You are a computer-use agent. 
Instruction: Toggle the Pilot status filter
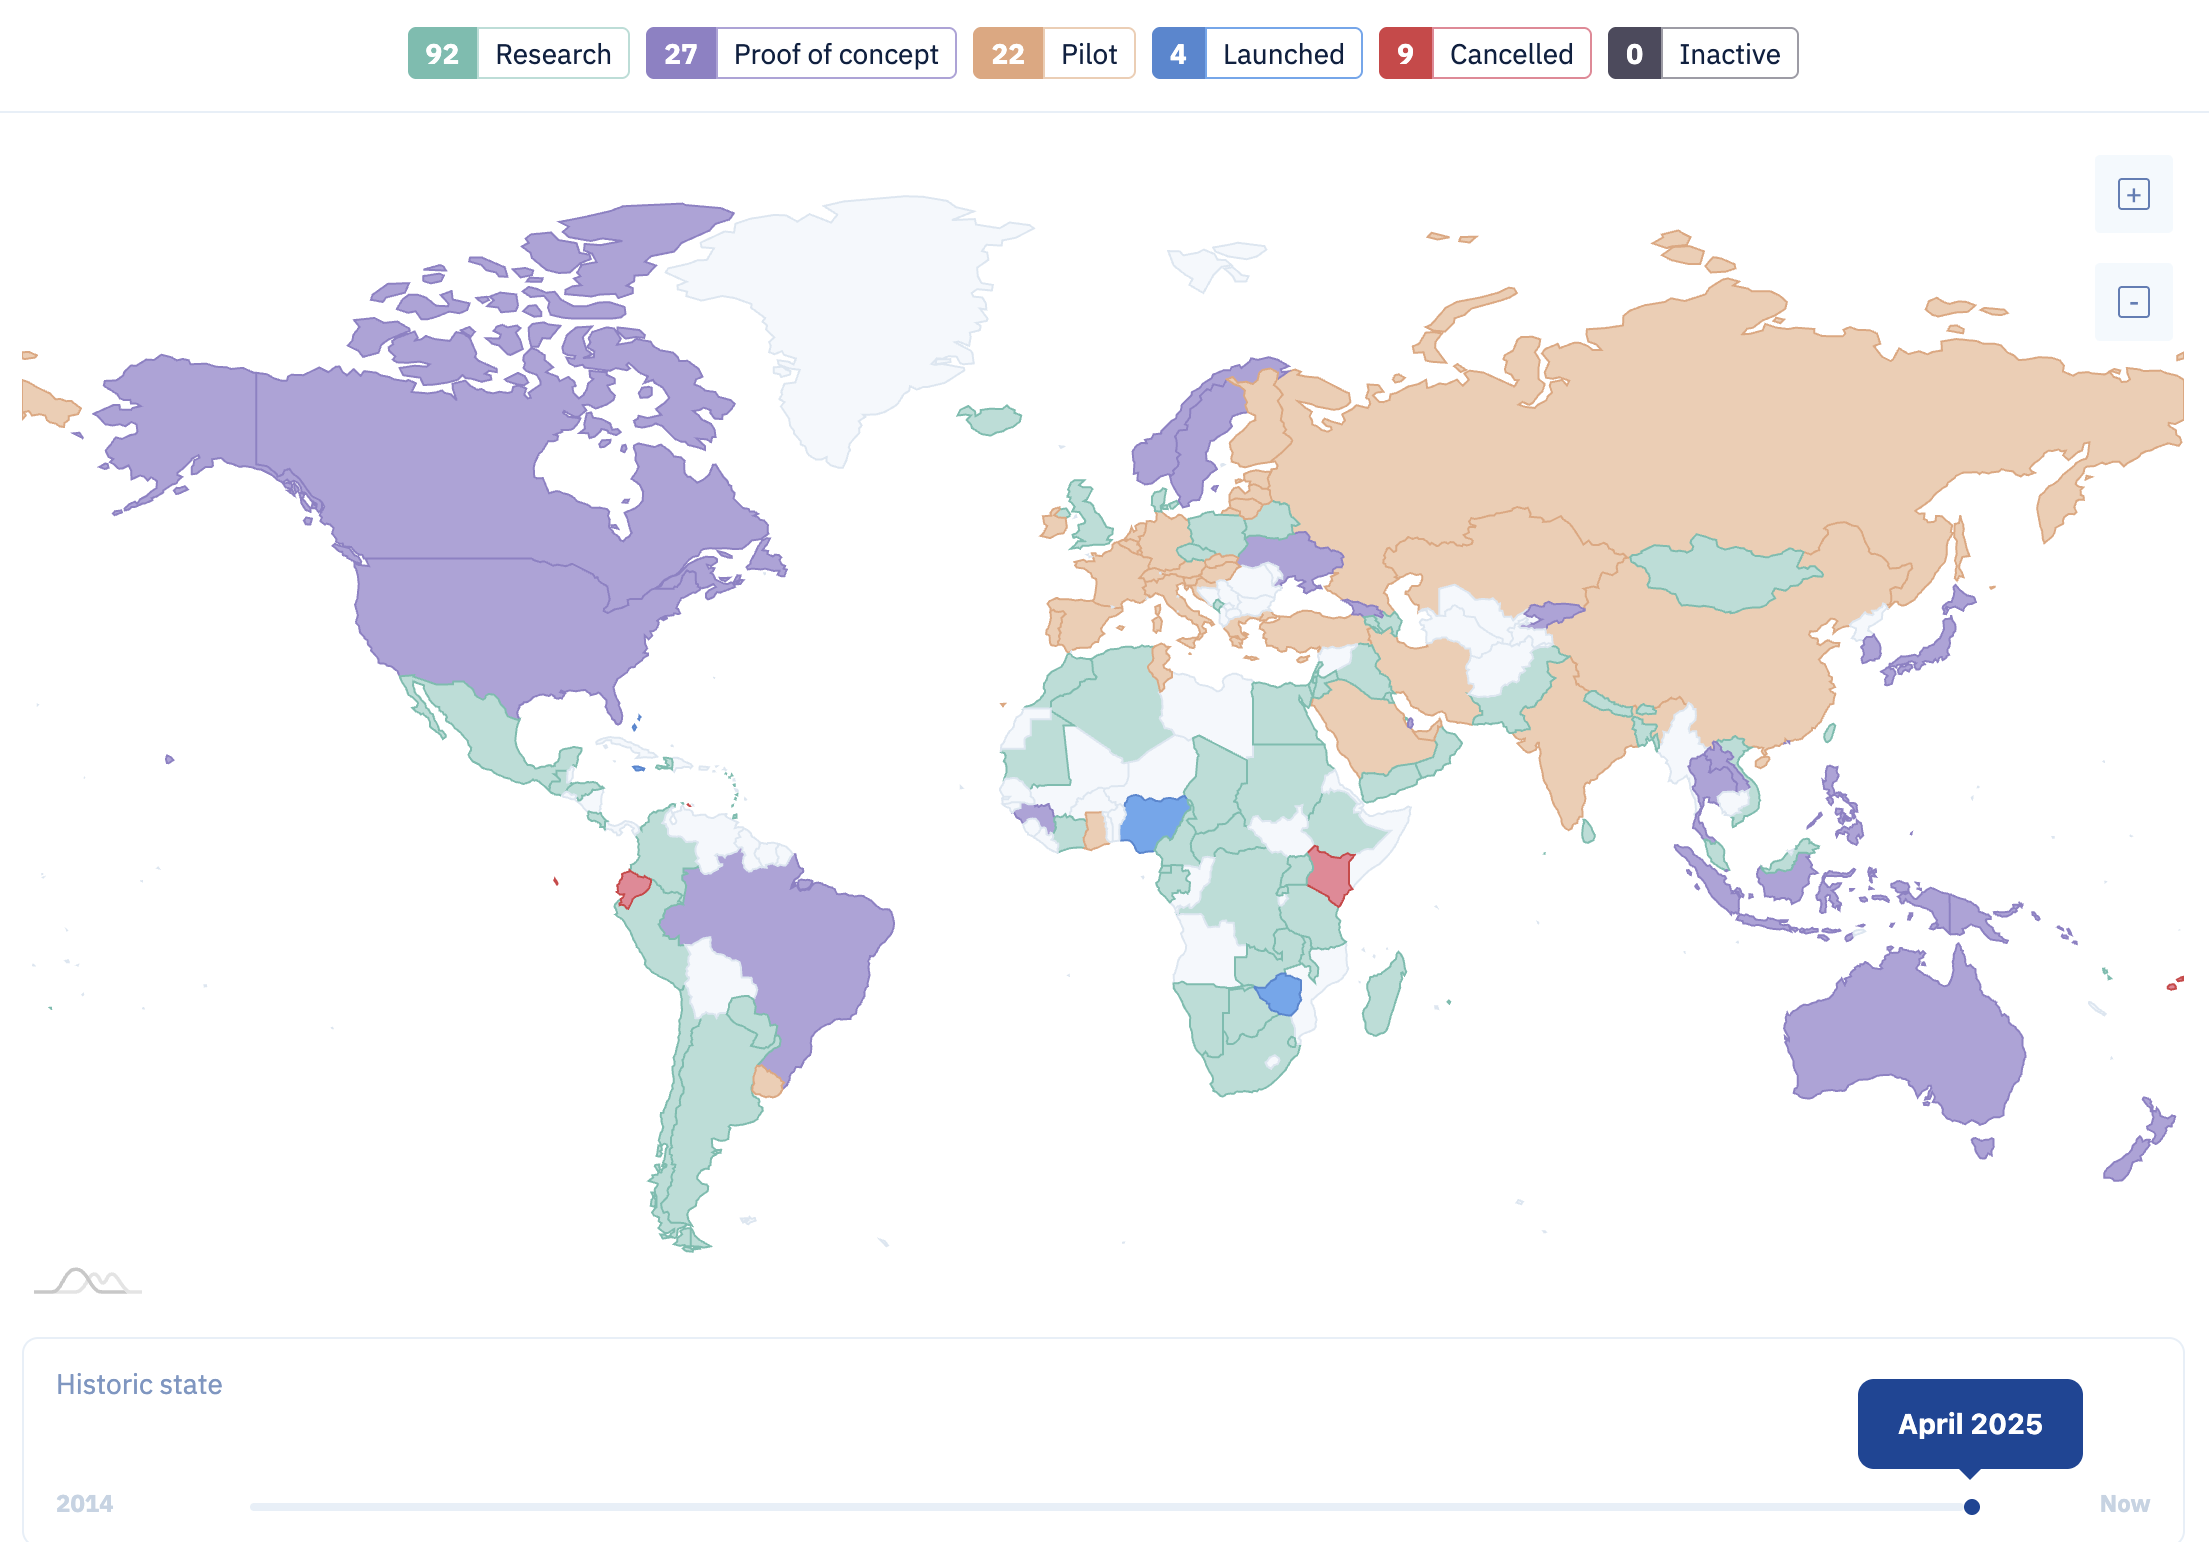tap(1053, 54)
